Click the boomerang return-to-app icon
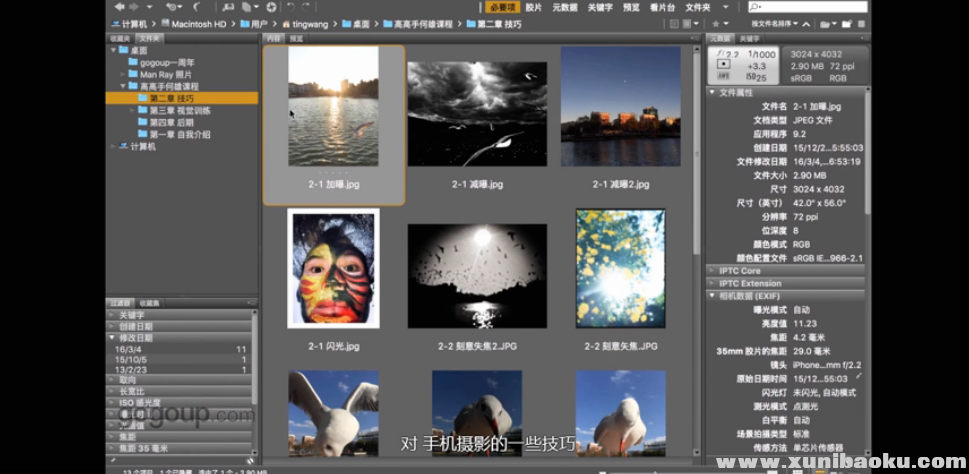 pyautogui.click(x=196, y=6)
